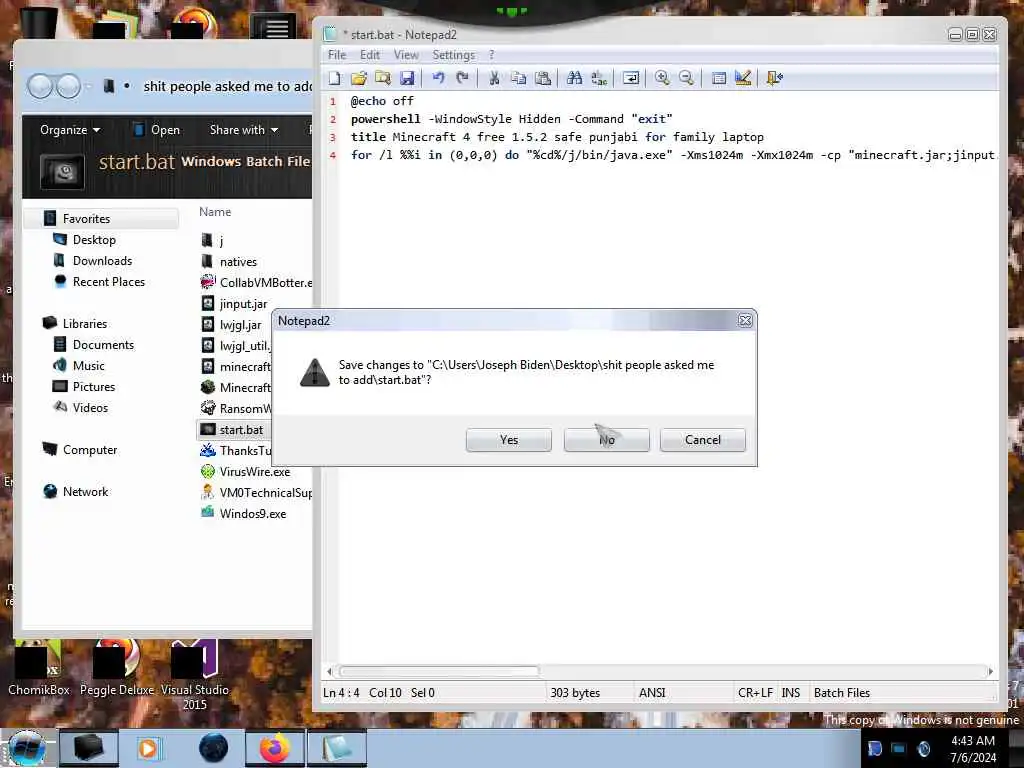Viewport: 1024px width, 768px height.
Task: Open the File menu in Notepad2
Action: 337,55
